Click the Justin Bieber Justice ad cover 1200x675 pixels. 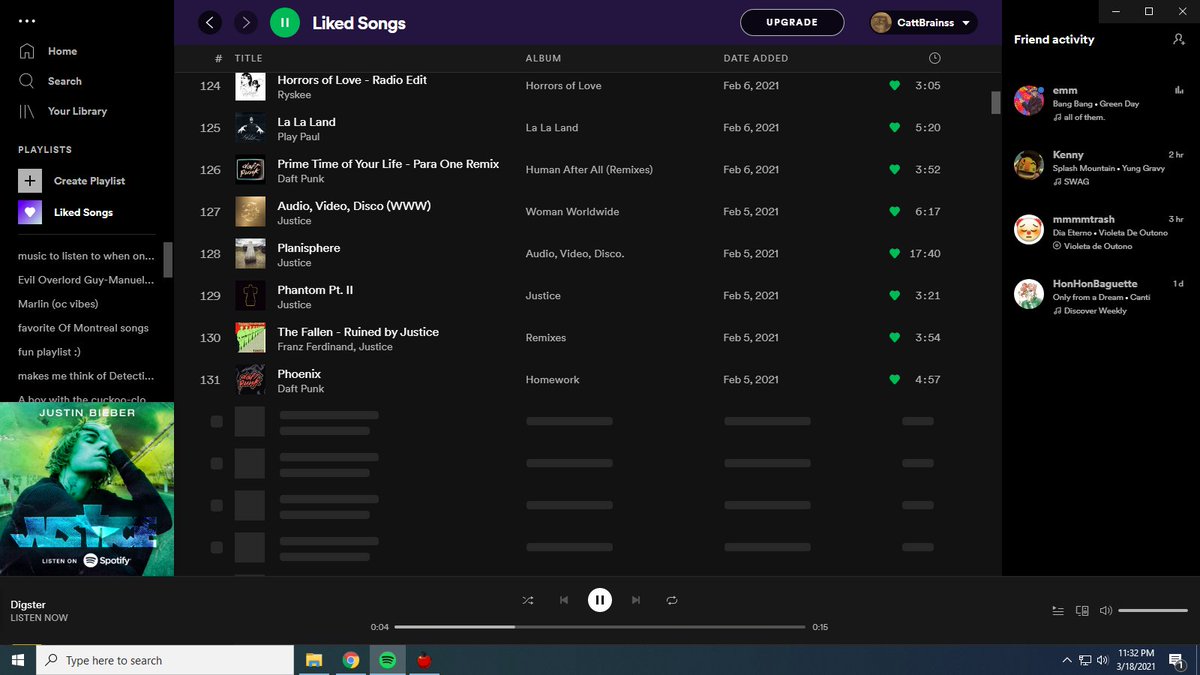coord(87,489)
